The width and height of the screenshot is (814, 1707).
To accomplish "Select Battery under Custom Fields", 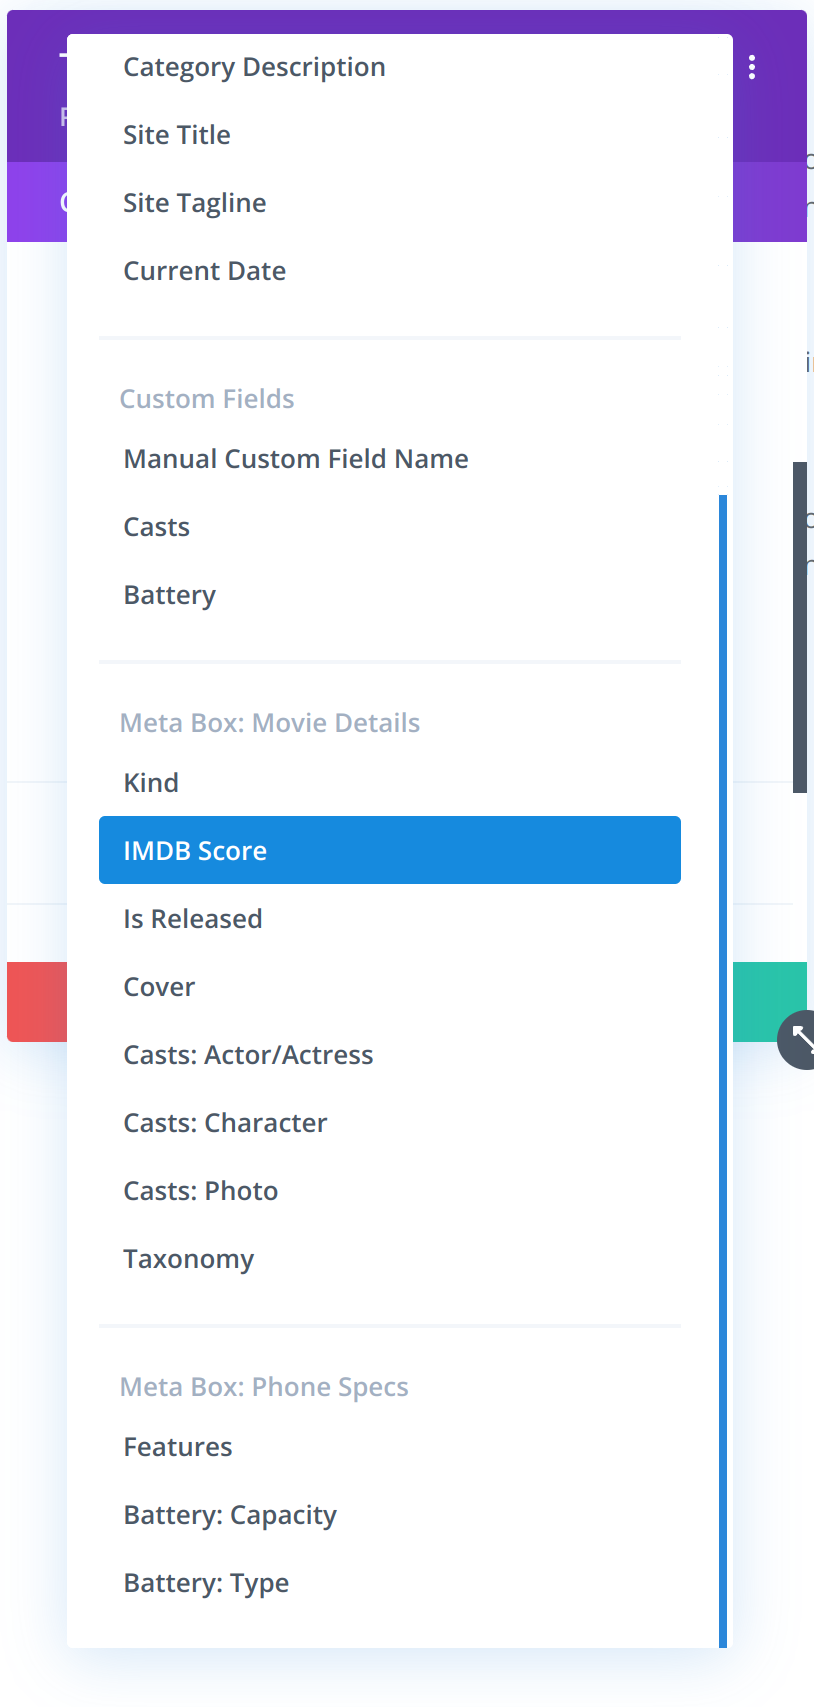I will pyautogui.click(x=170, y=595).
